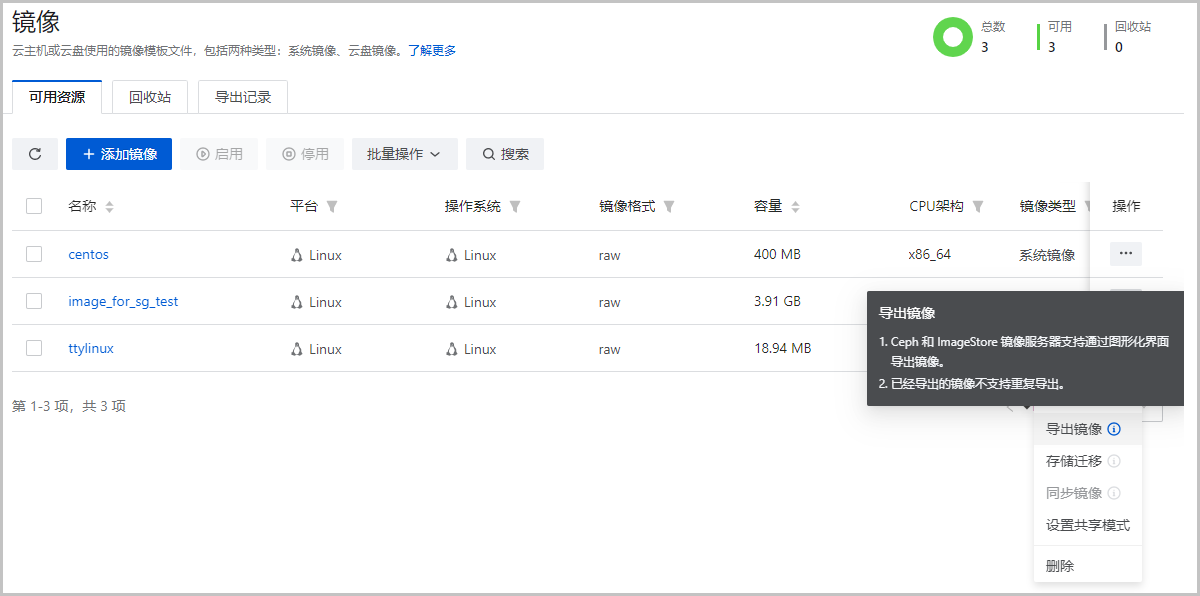1200x596 pixels.
Task: Switch to the 回收站 tab
Action: pos(150,97)
